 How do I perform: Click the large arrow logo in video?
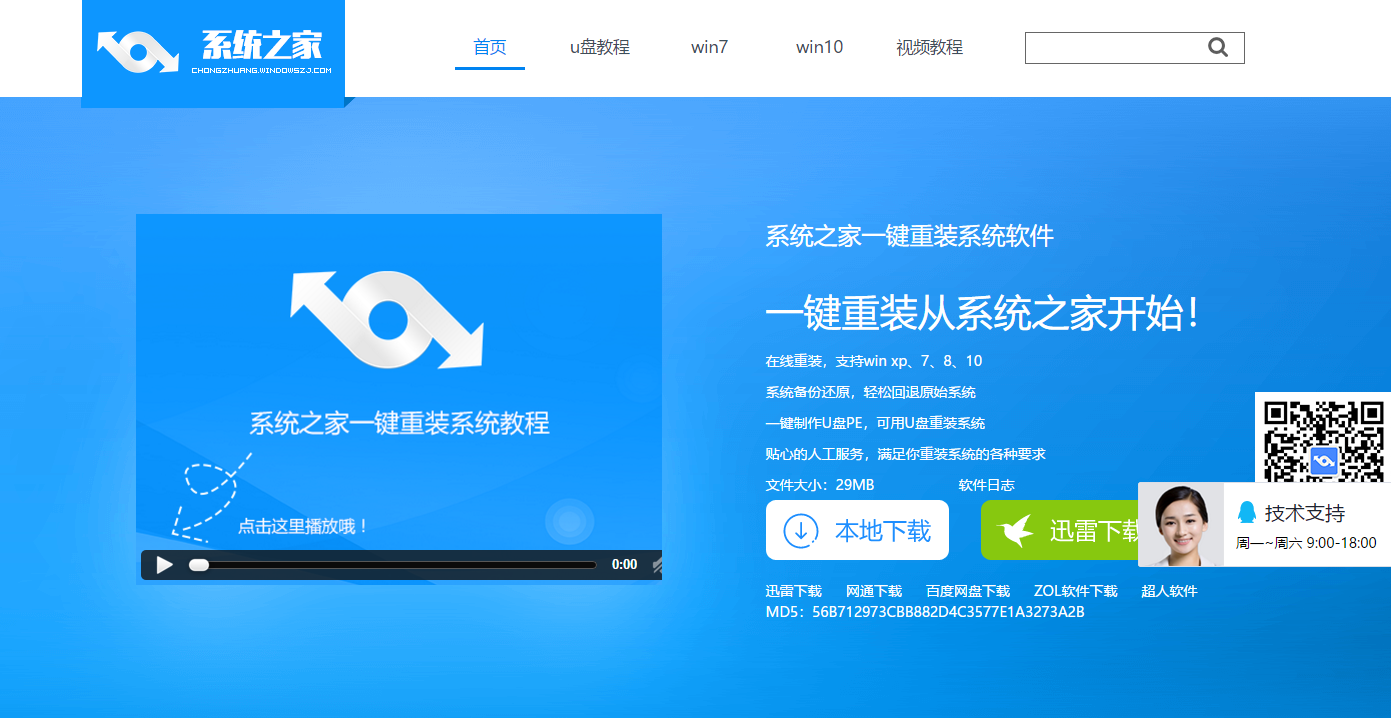tap(387, 319)
